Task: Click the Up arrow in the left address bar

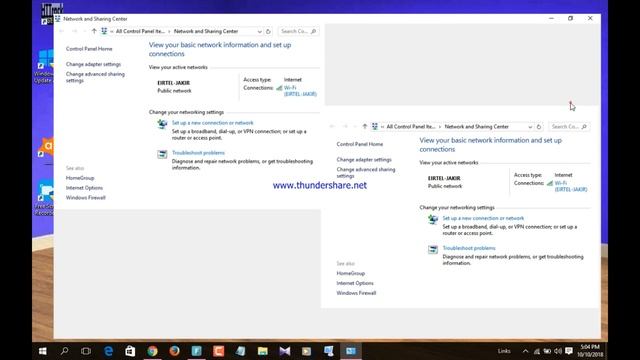Action: 94,31
